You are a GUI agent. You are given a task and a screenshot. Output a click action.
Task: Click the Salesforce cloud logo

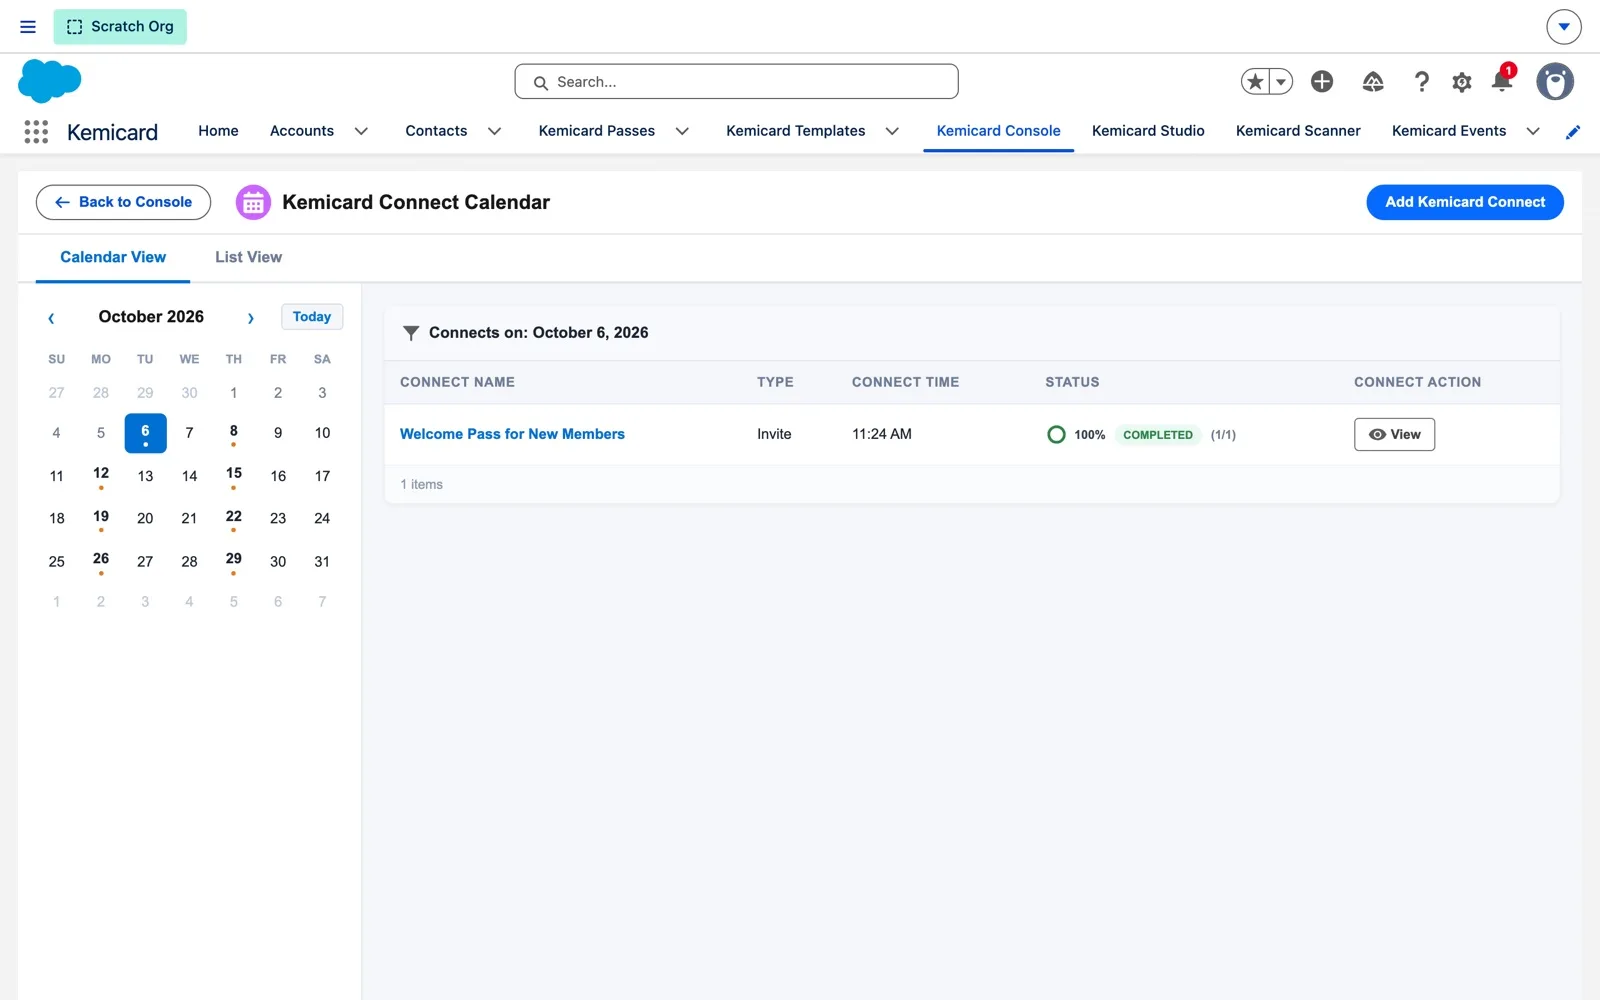click(50, 81)
